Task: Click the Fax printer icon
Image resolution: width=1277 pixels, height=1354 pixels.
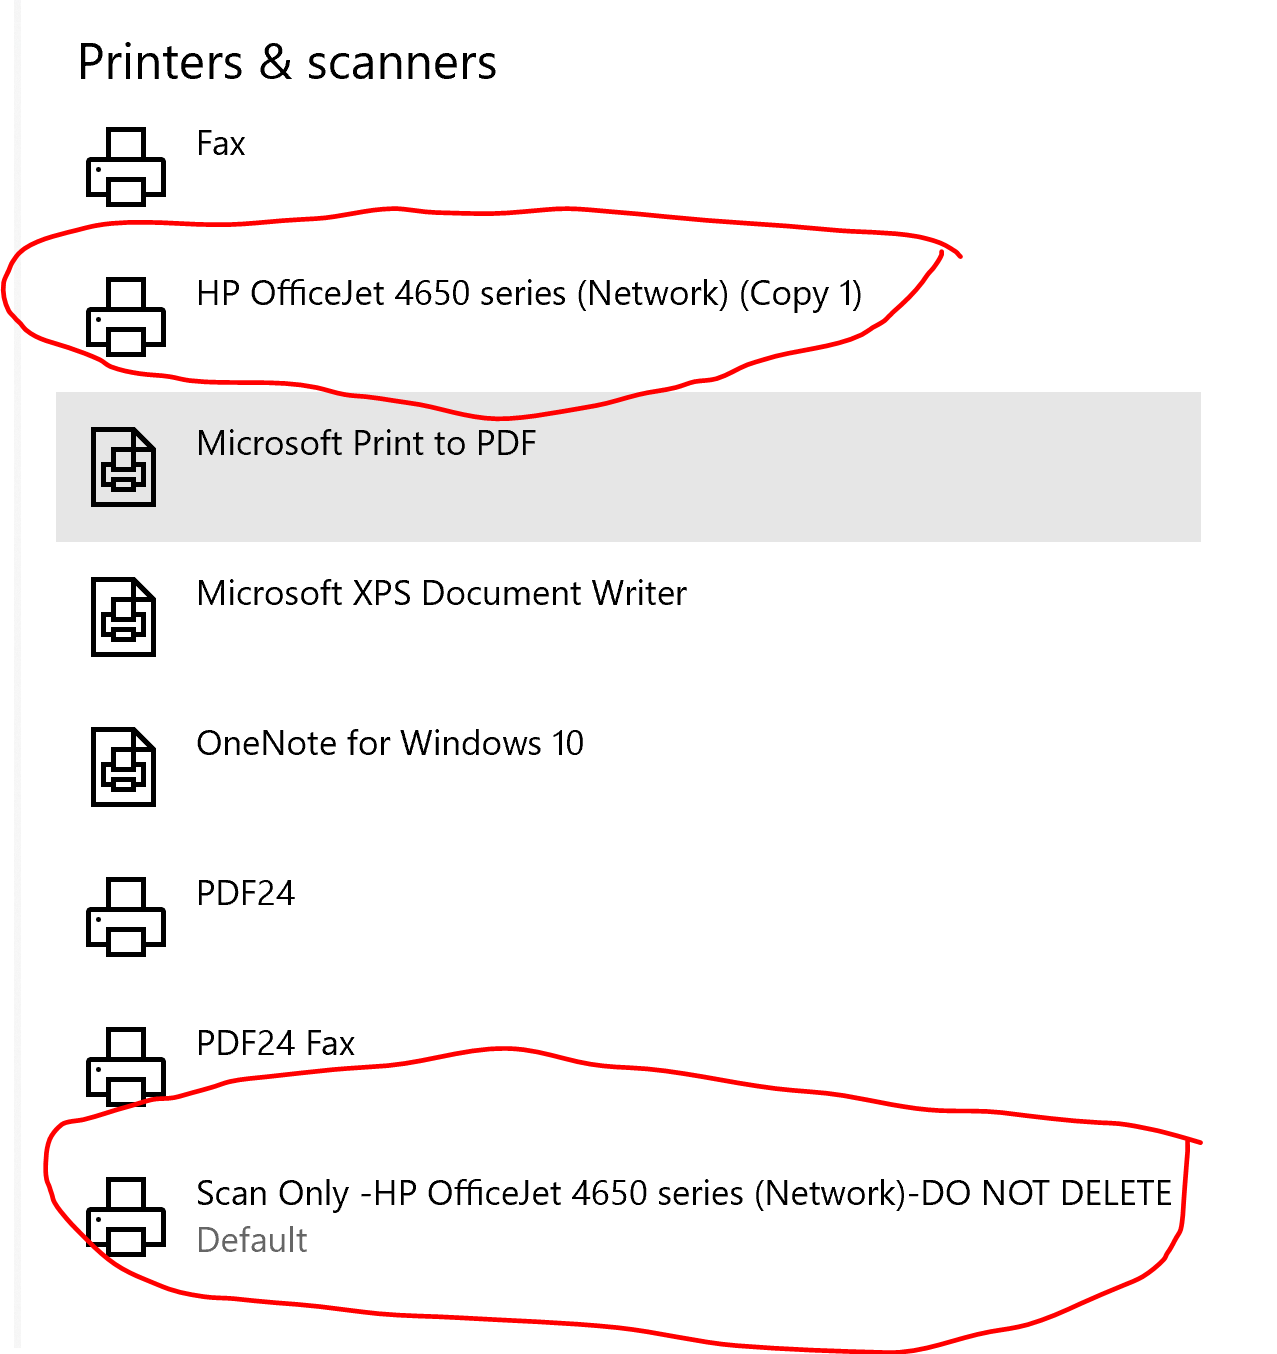Action: [125, 167]
